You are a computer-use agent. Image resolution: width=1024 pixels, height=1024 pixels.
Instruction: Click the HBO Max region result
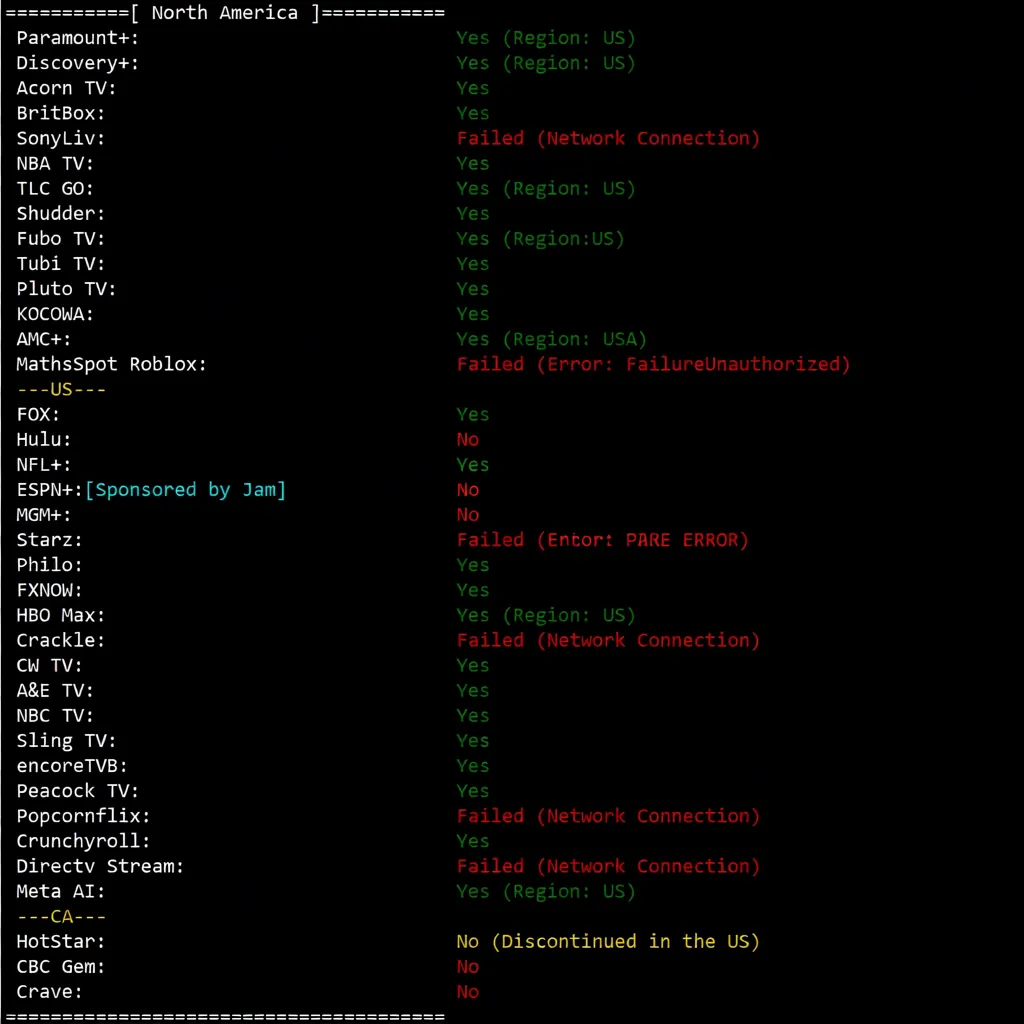pos(546,614)
